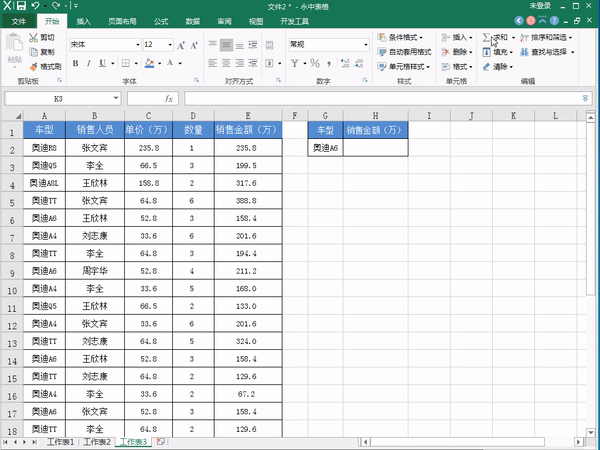Click the select-all corner triangle

(x=18, y=116)
